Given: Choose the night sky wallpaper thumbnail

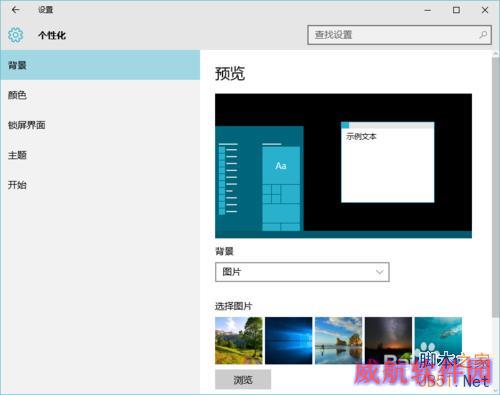Looking at the screenshot, I should tap(388, 340).
